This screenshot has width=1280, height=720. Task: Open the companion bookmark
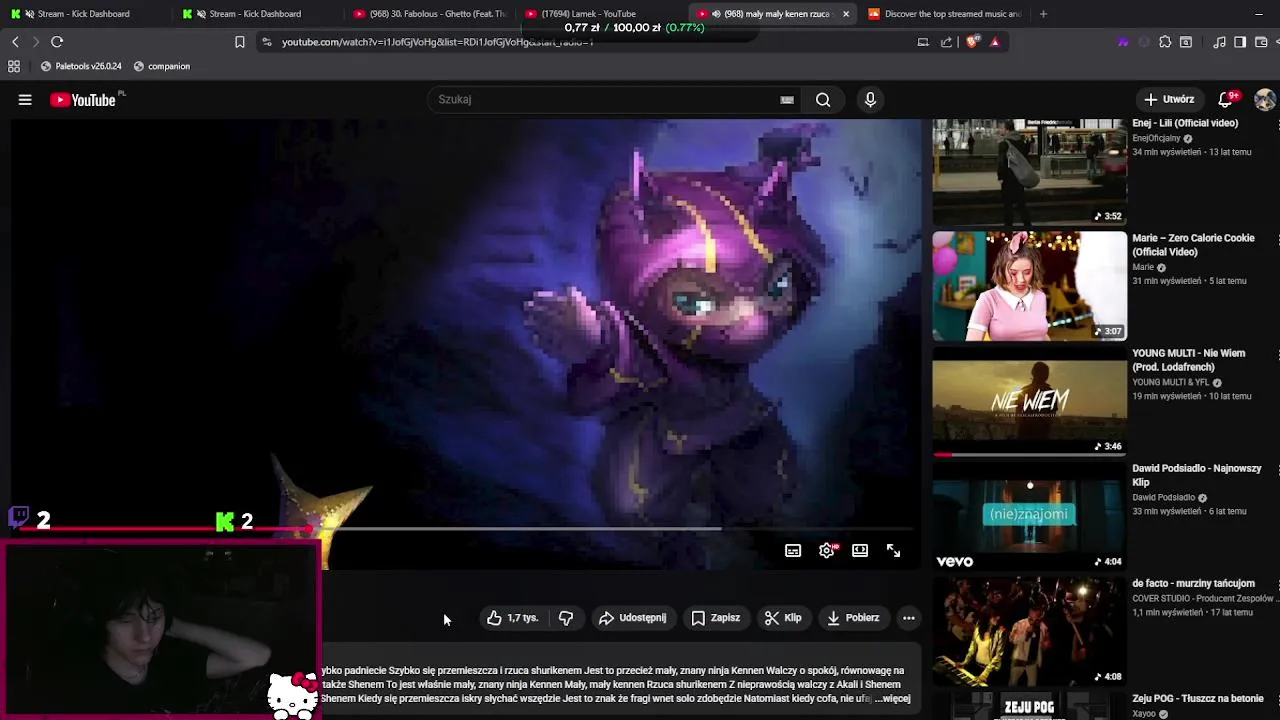(x=162, y=66)
